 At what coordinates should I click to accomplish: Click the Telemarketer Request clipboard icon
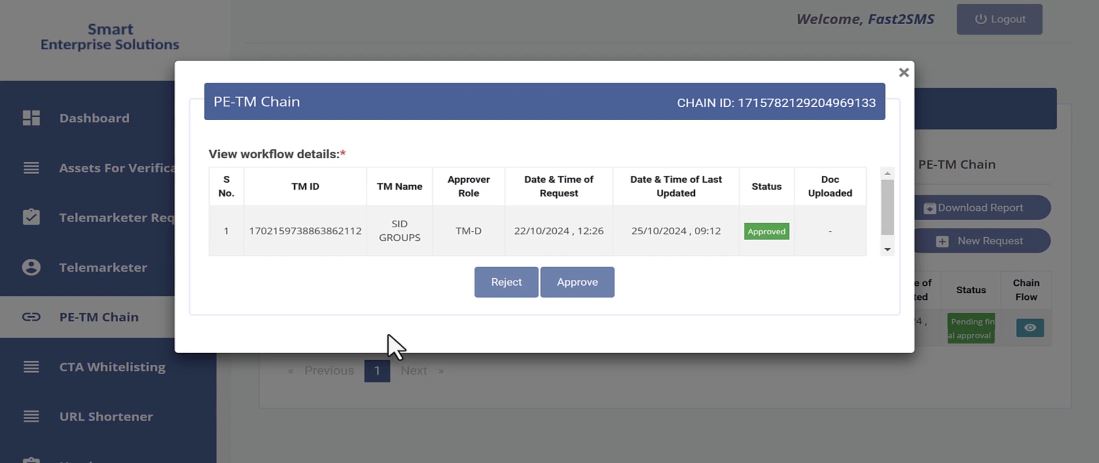coord(31,217)
